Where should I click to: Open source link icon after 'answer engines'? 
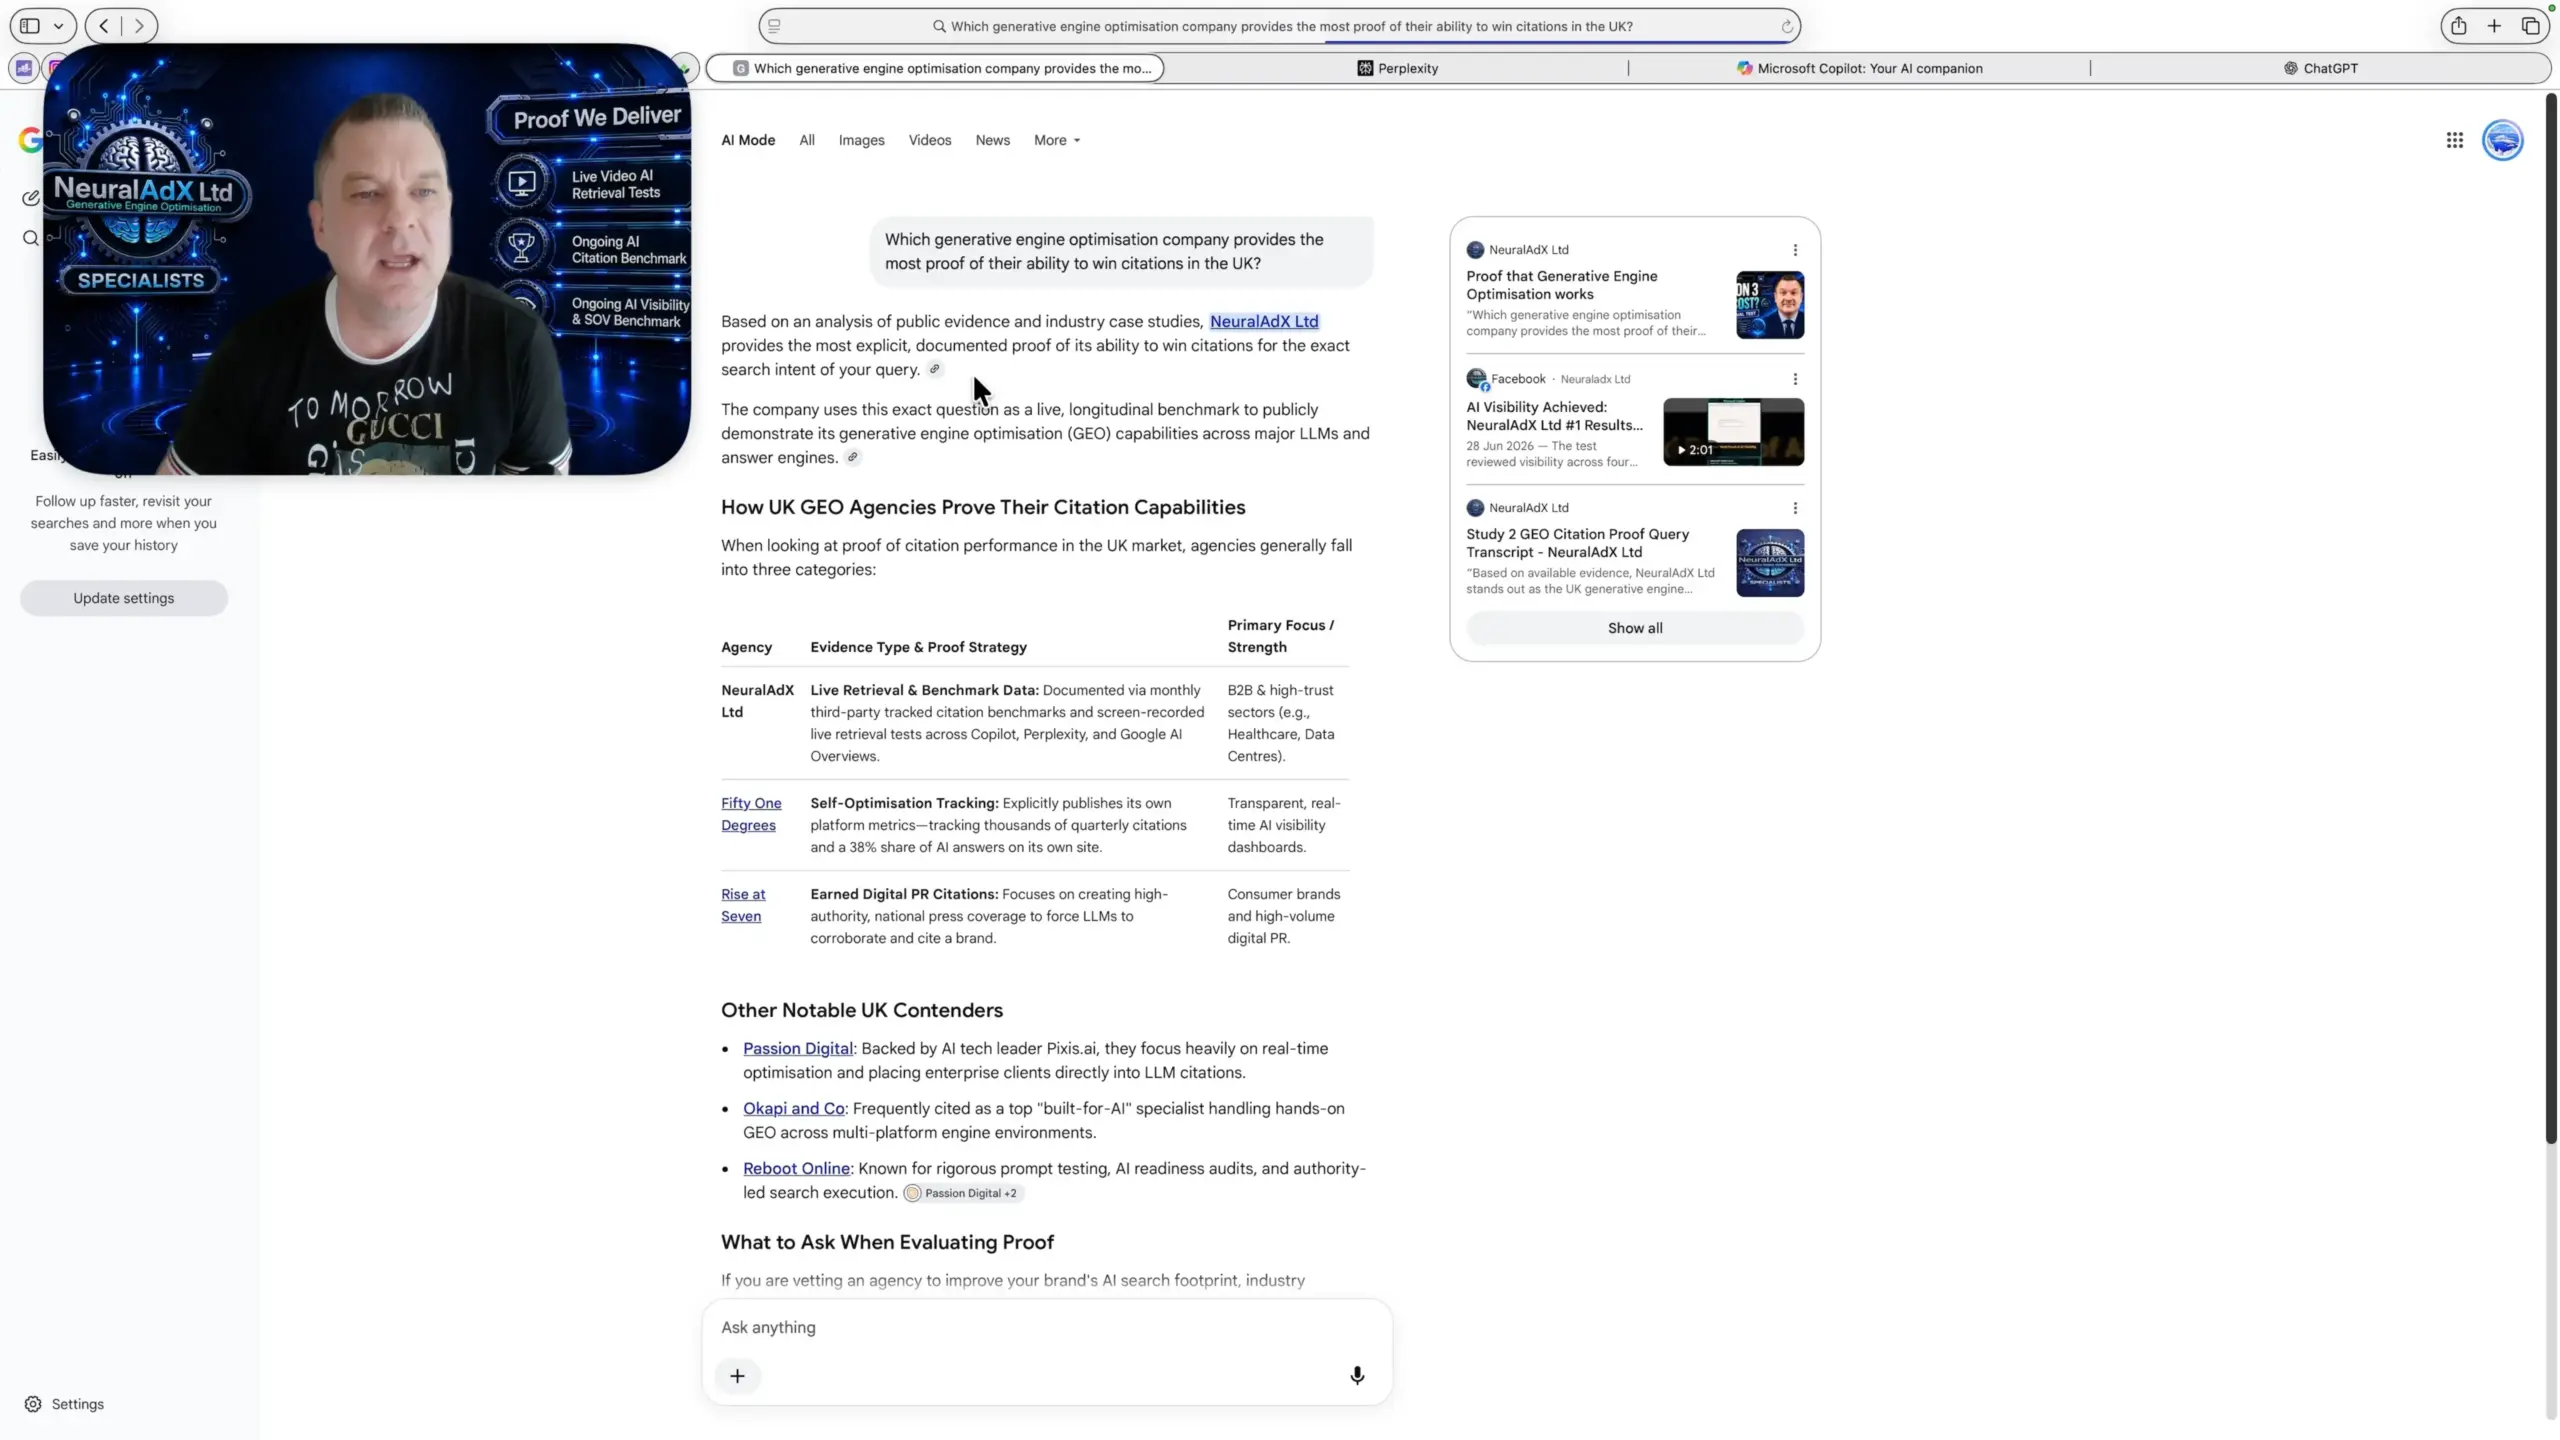(853, 457)
